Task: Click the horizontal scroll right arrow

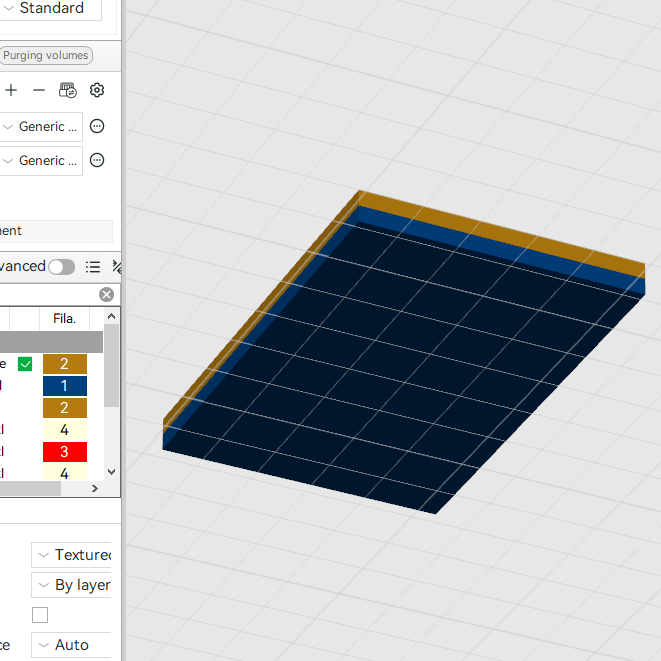Action: point(95,488)
